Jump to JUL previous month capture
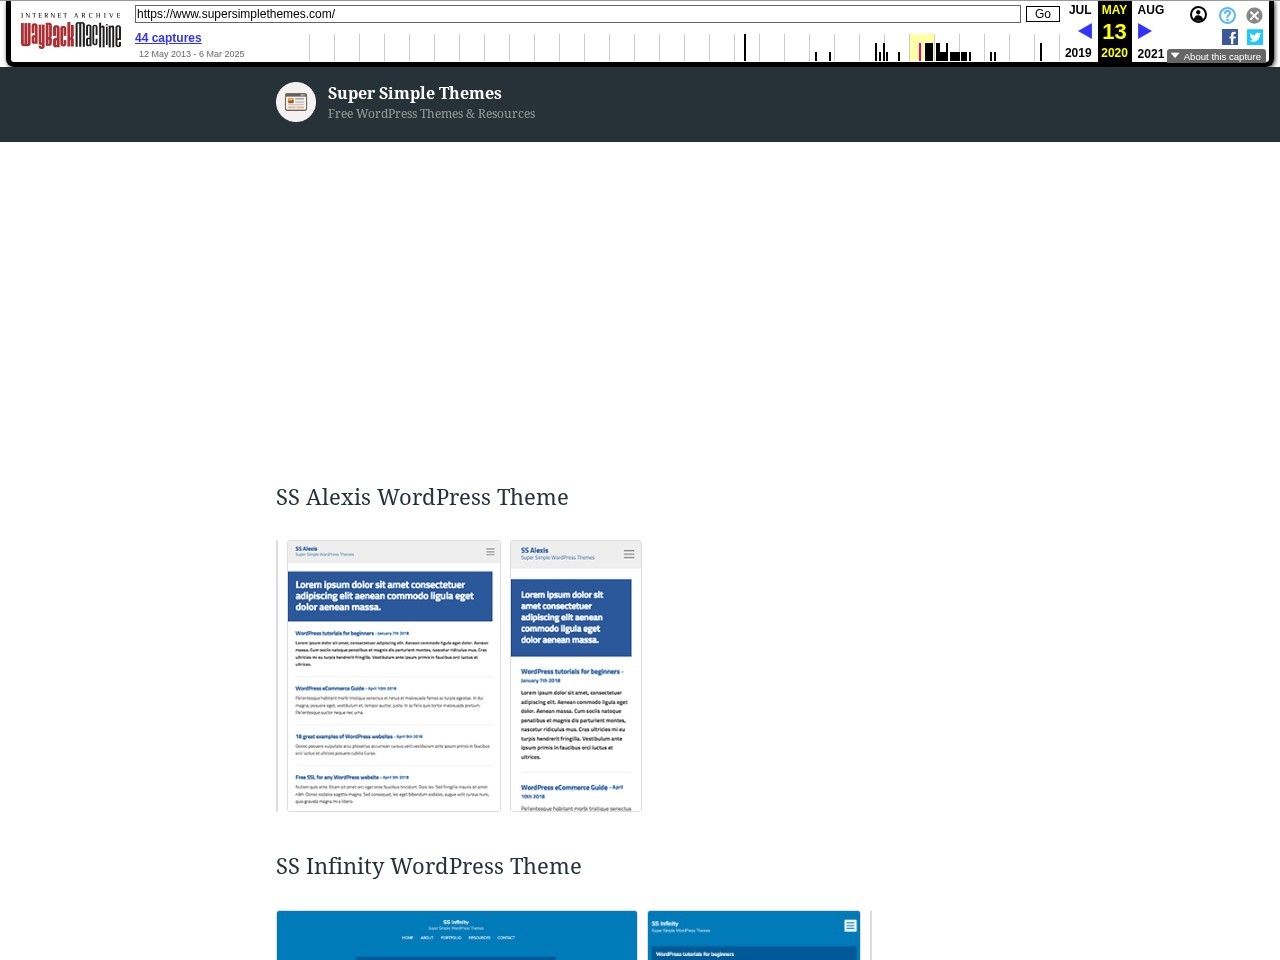1280x960 pixels. (x=1080, y=10)
